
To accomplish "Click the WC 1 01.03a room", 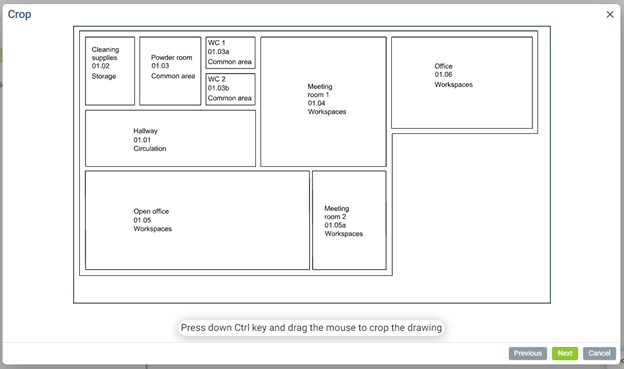I will tap(230, 53).
